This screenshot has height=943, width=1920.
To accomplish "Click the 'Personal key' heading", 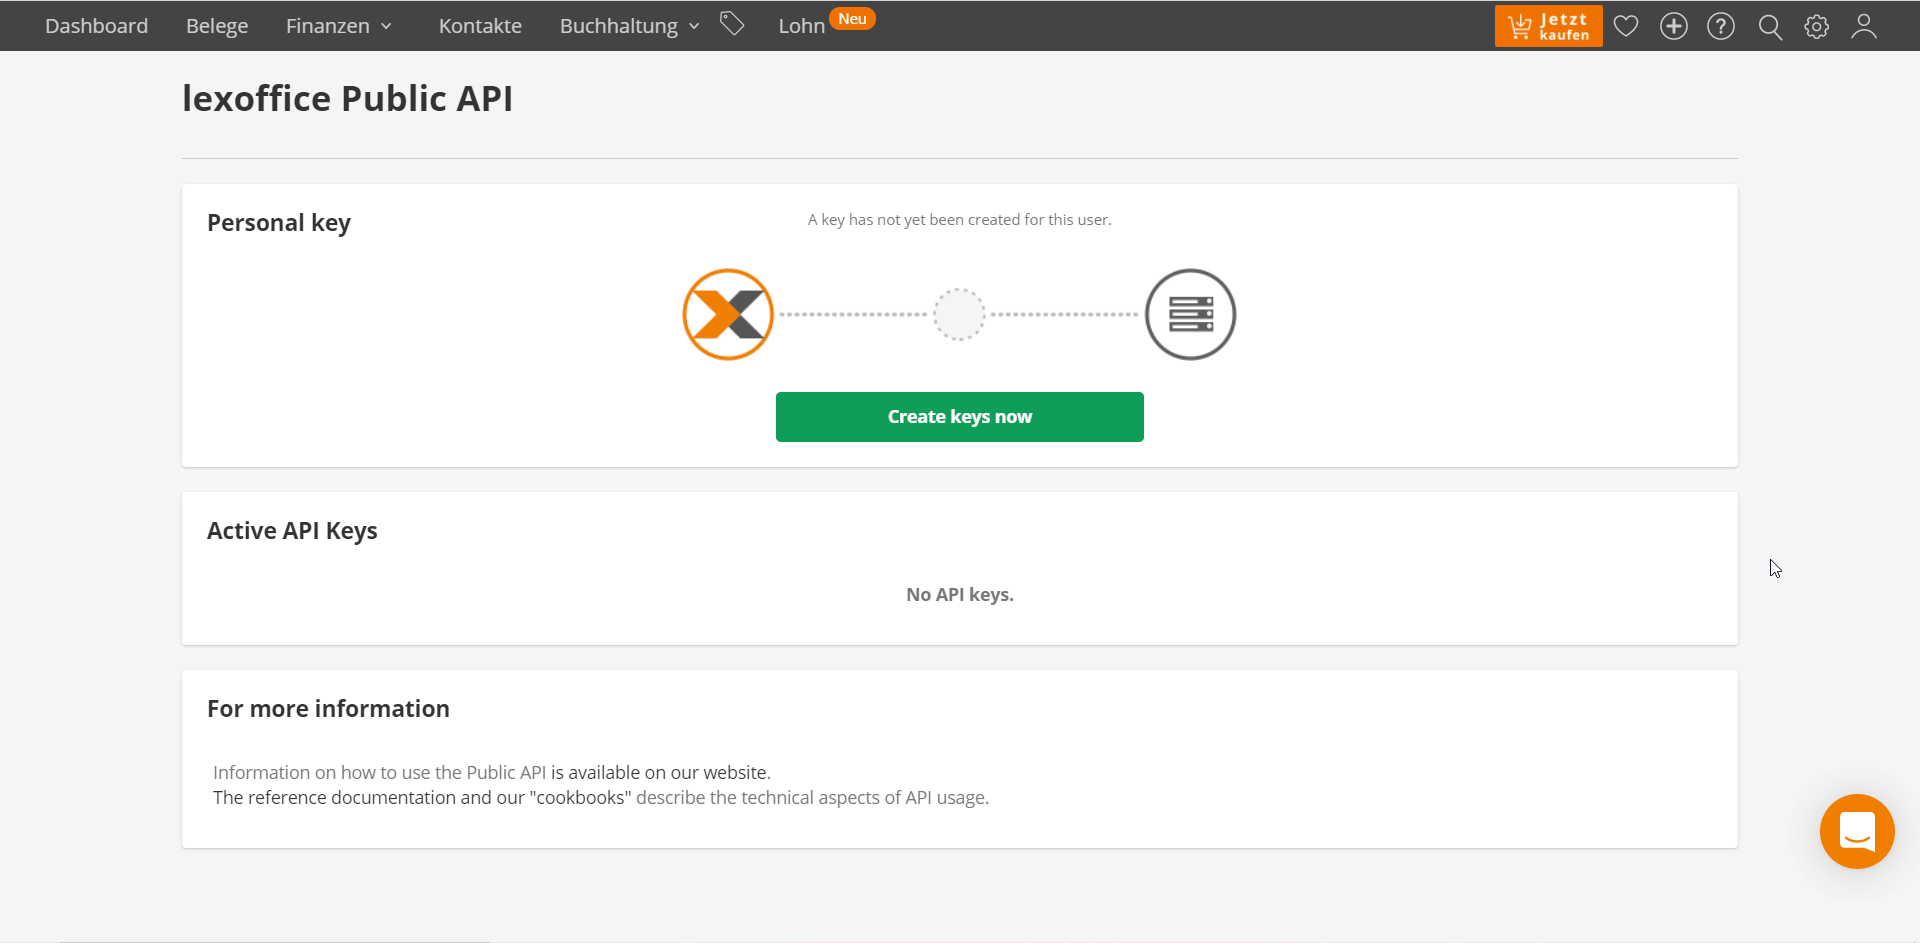I will pyautogui.click(x=279, y=223).
